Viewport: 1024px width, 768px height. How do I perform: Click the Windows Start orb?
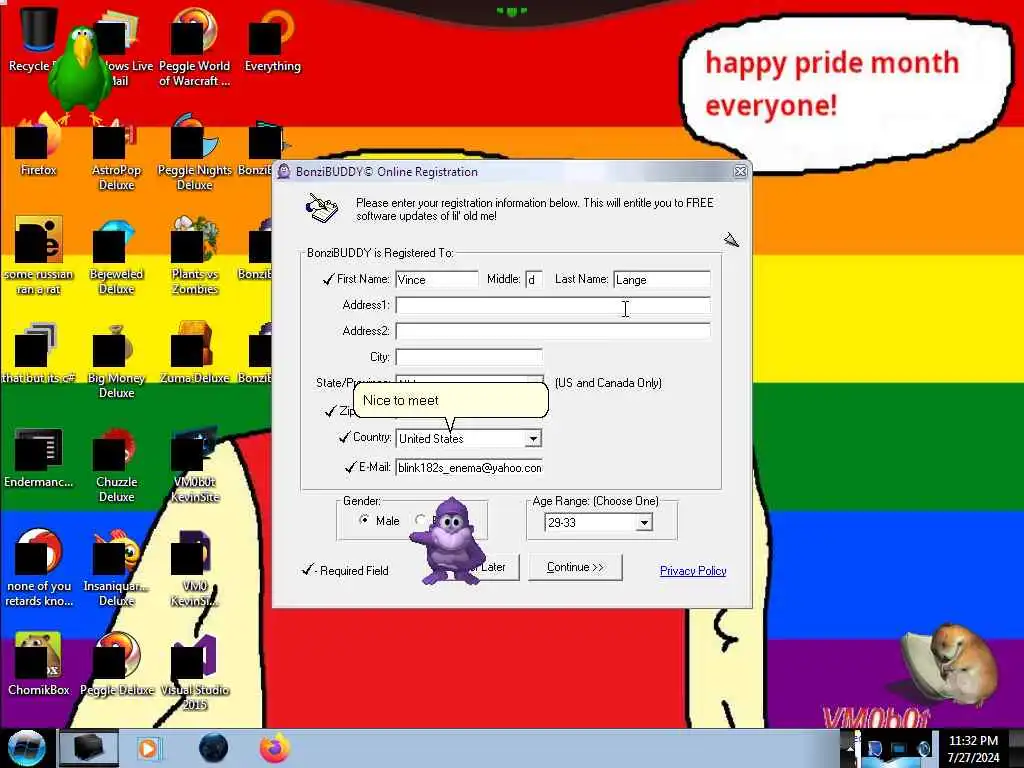click(x=26, y=748)
